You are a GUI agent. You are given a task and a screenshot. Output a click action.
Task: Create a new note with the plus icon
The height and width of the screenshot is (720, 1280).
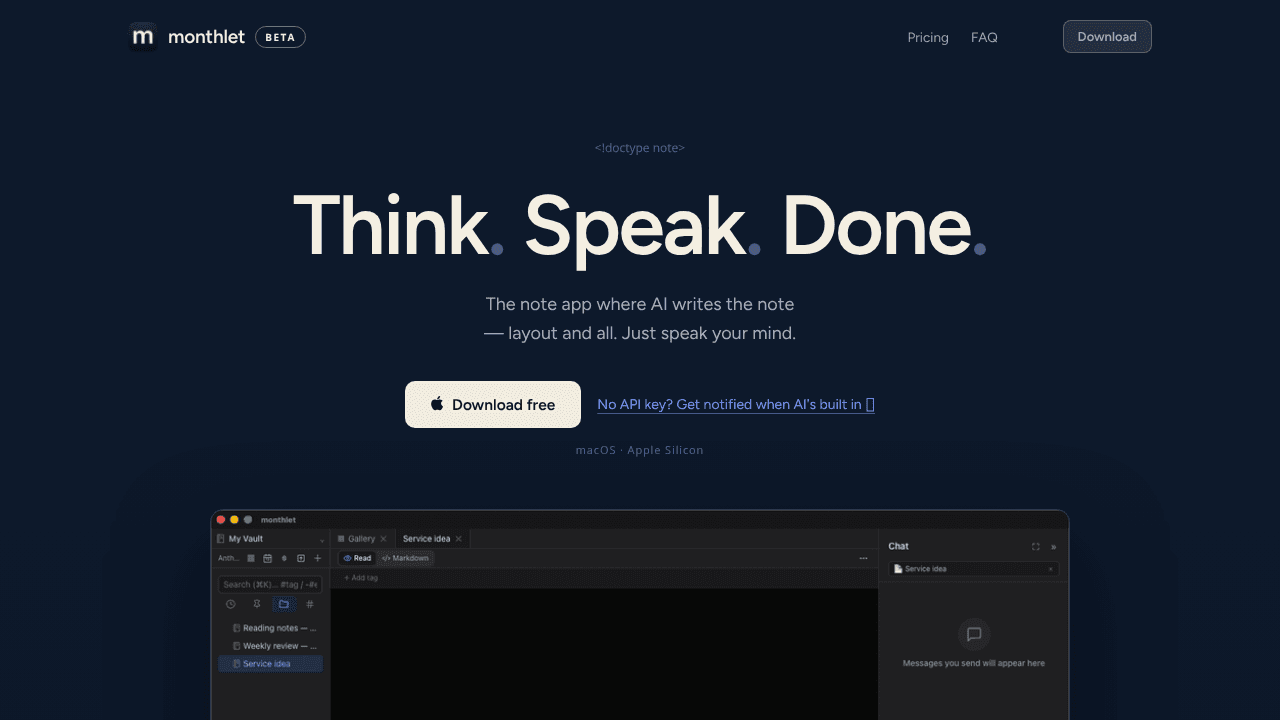tap(318, 558)
